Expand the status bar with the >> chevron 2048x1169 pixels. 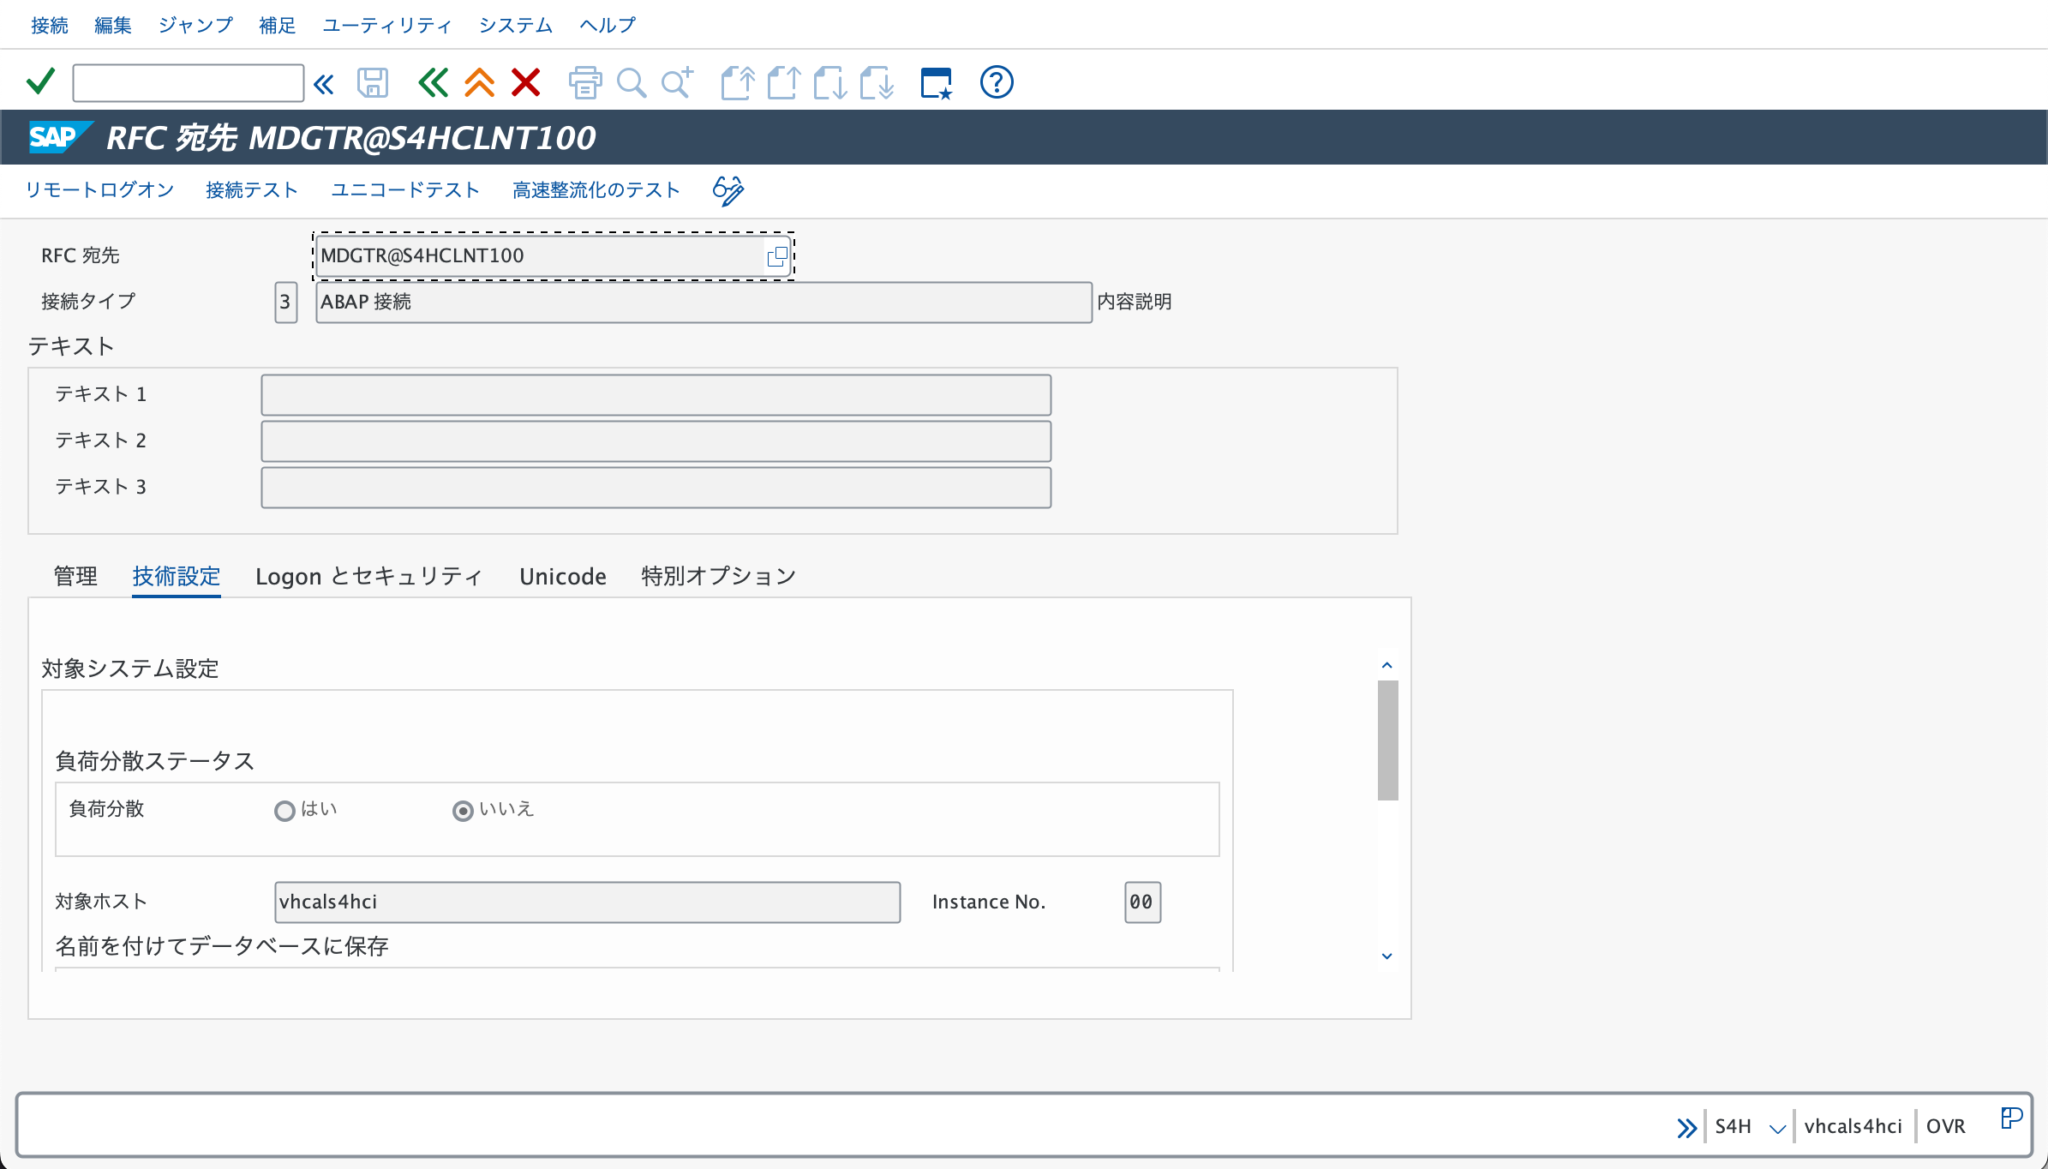(1687, 1127)
